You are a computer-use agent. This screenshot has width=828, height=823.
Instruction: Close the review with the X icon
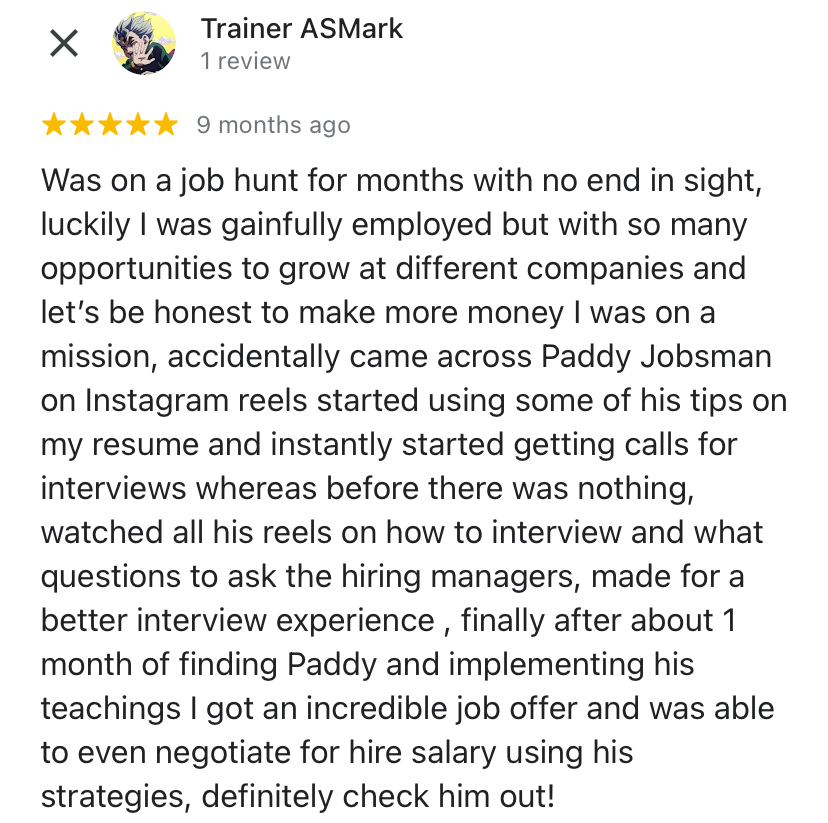(64, 44)
